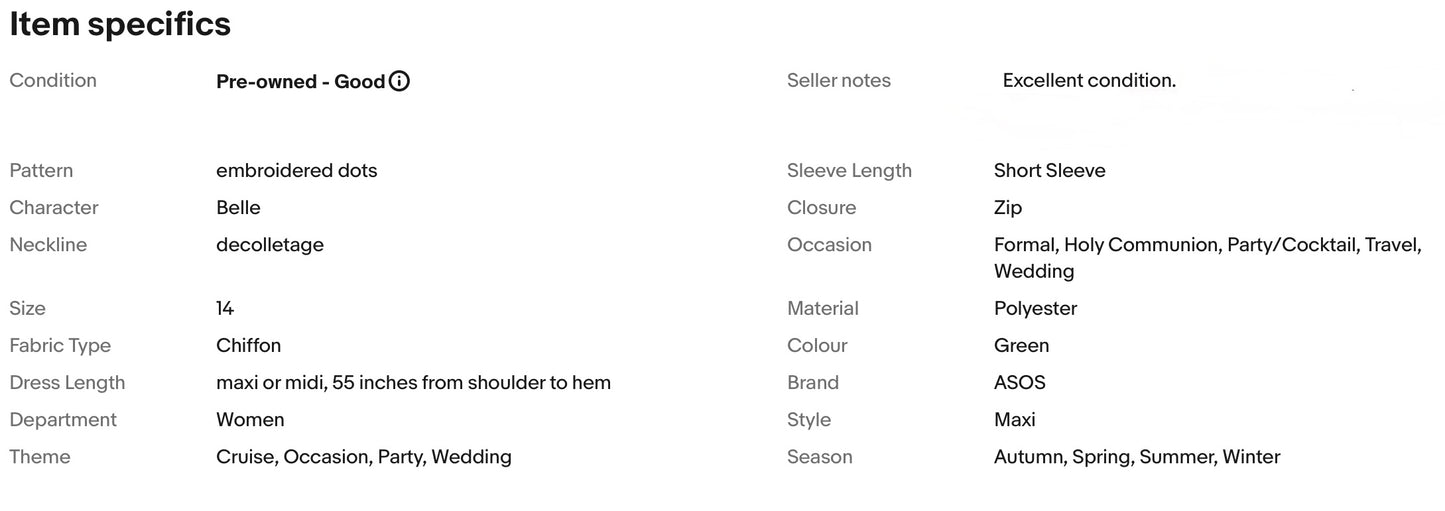The image size is (1445, 511).
Task: Click the Short Sleeve value
Action: click(x=1050, y=170)
